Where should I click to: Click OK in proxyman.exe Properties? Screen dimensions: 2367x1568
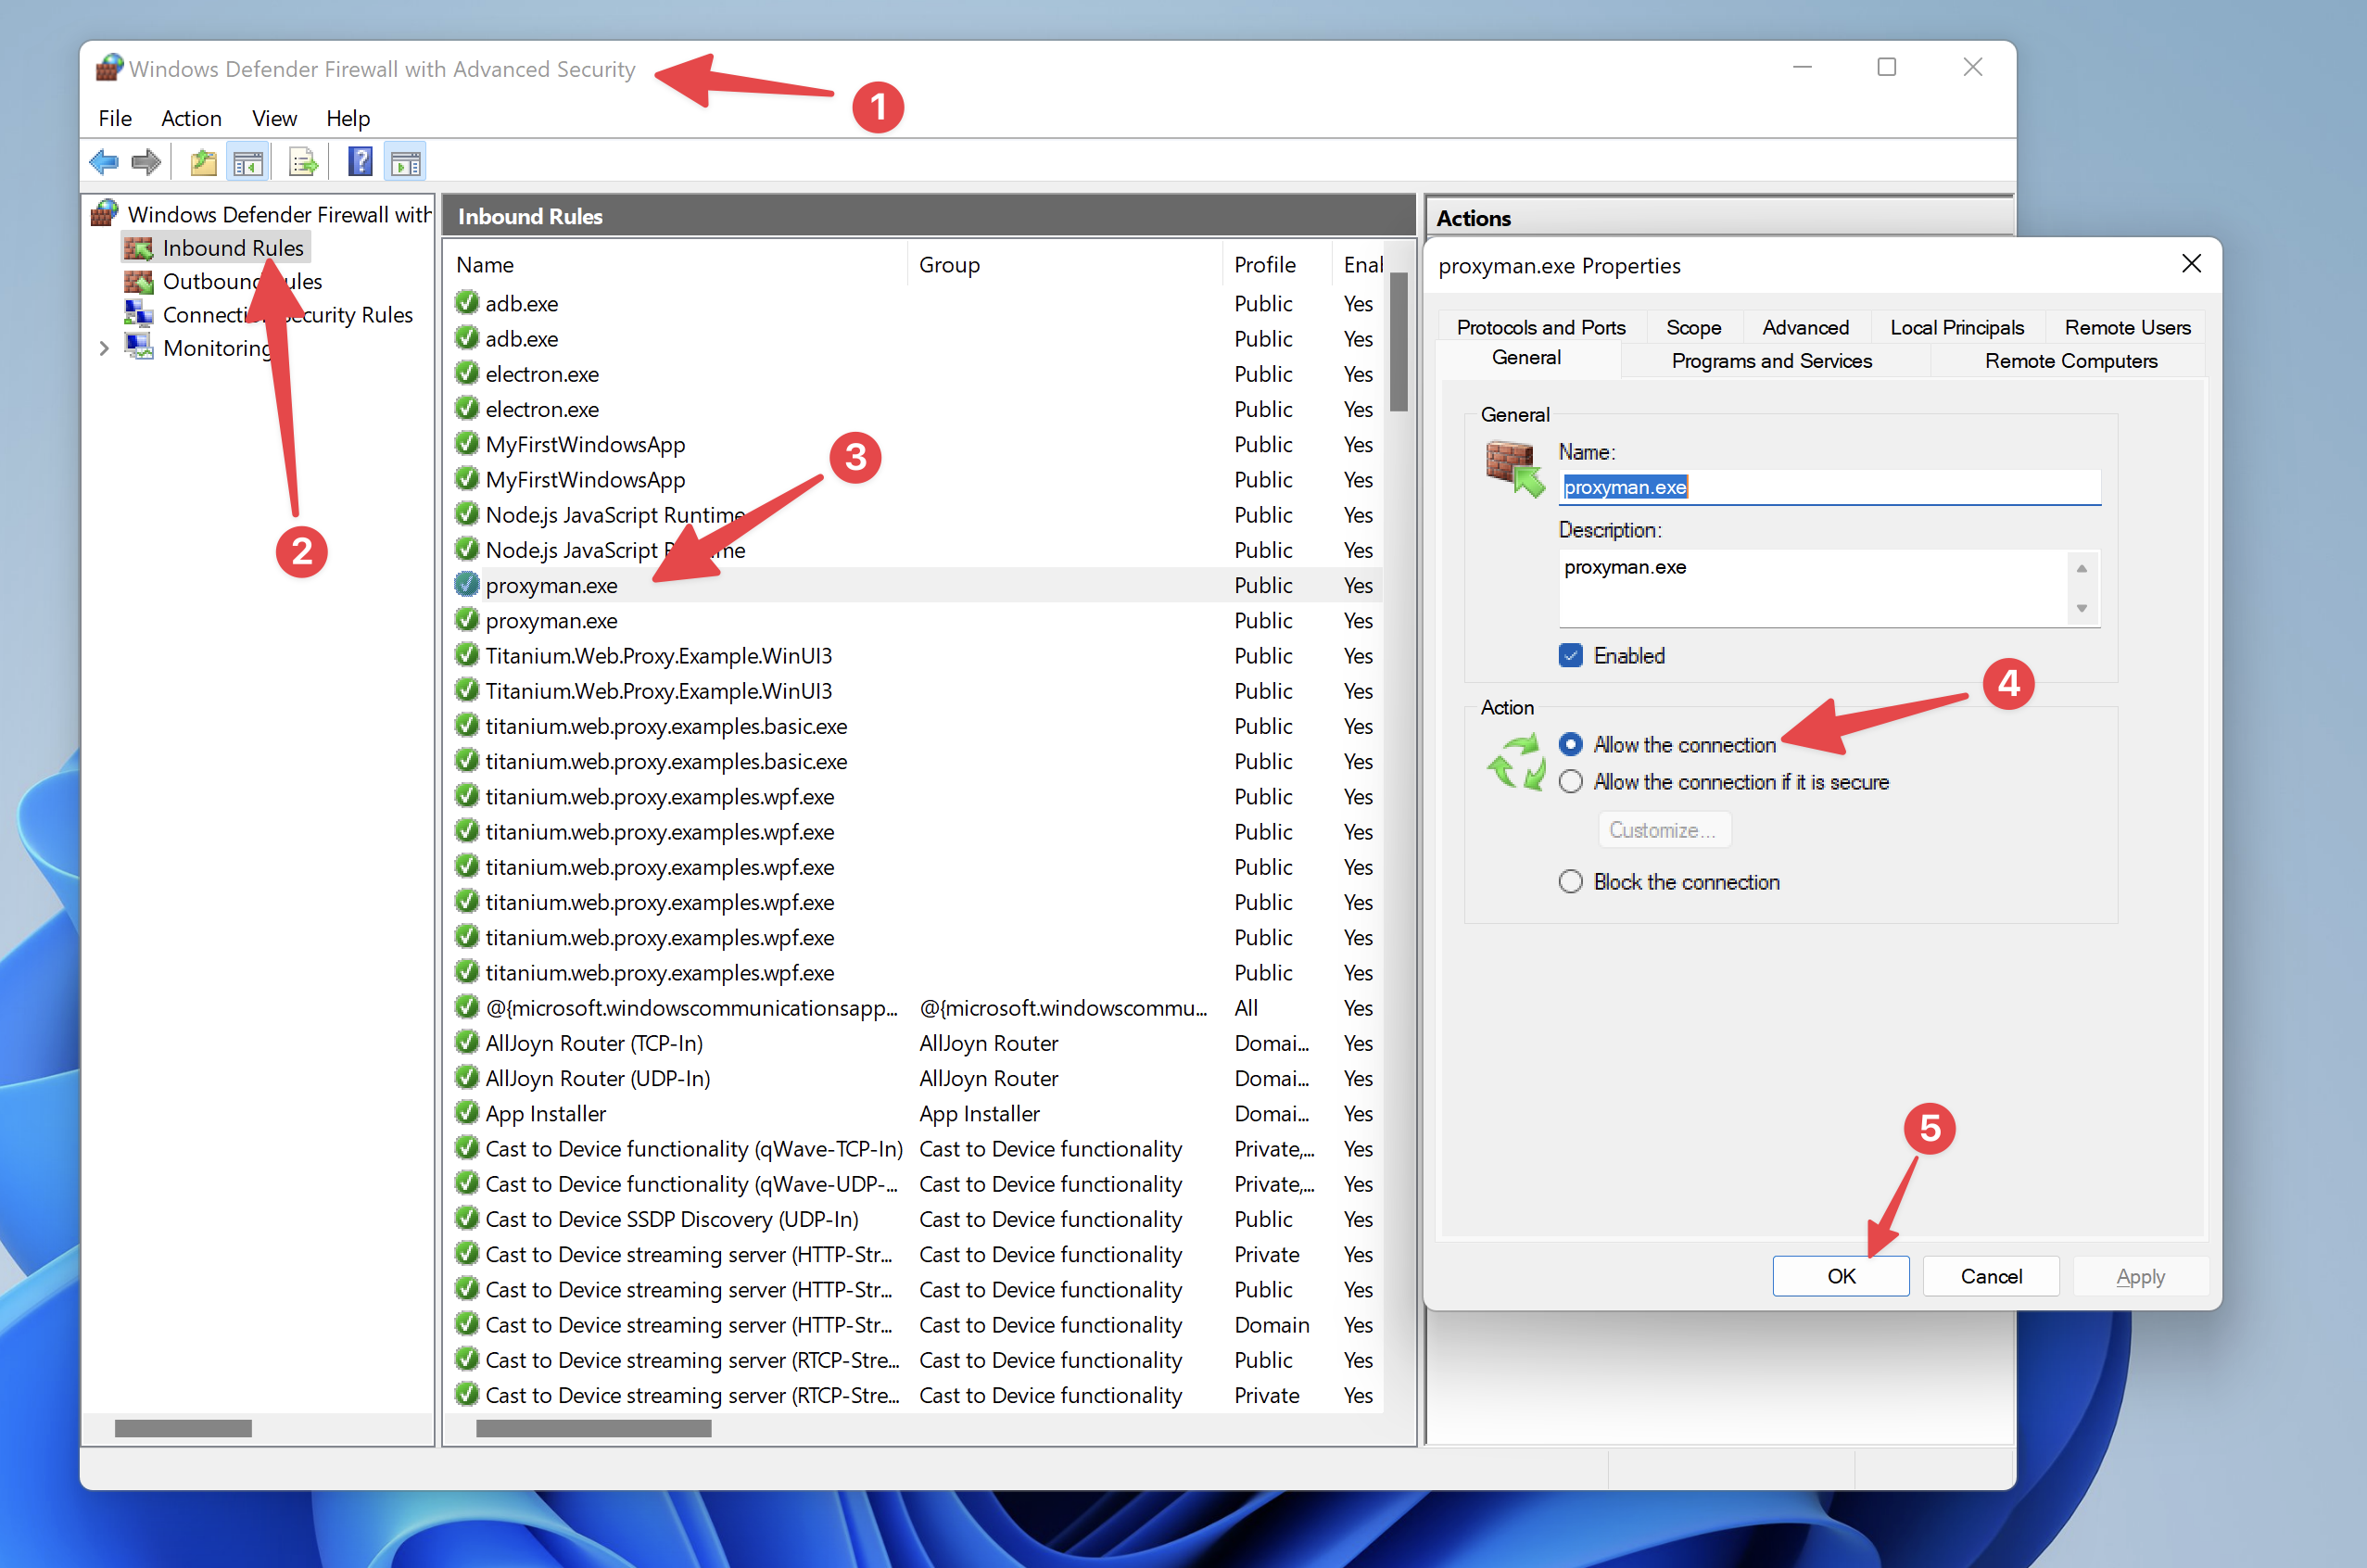coord(1840,1276)
